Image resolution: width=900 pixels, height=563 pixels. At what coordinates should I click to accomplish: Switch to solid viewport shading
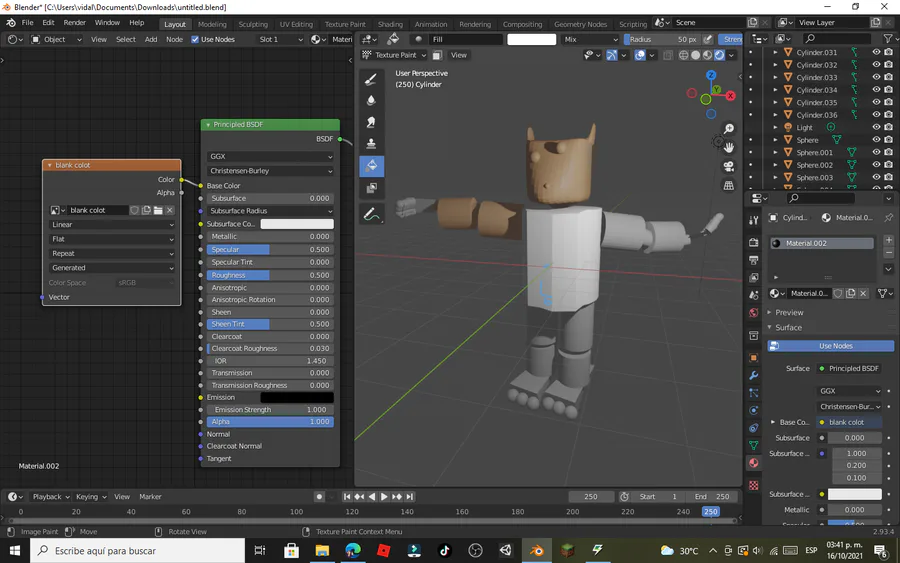[x=695, y=55]
